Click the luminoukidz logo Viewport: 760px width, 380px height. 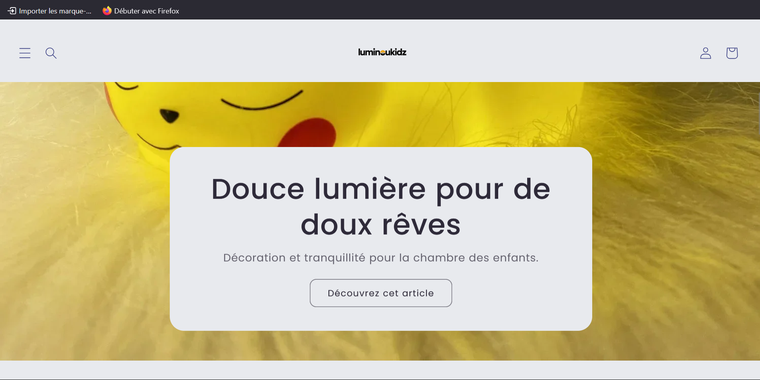tap(382, 52)
